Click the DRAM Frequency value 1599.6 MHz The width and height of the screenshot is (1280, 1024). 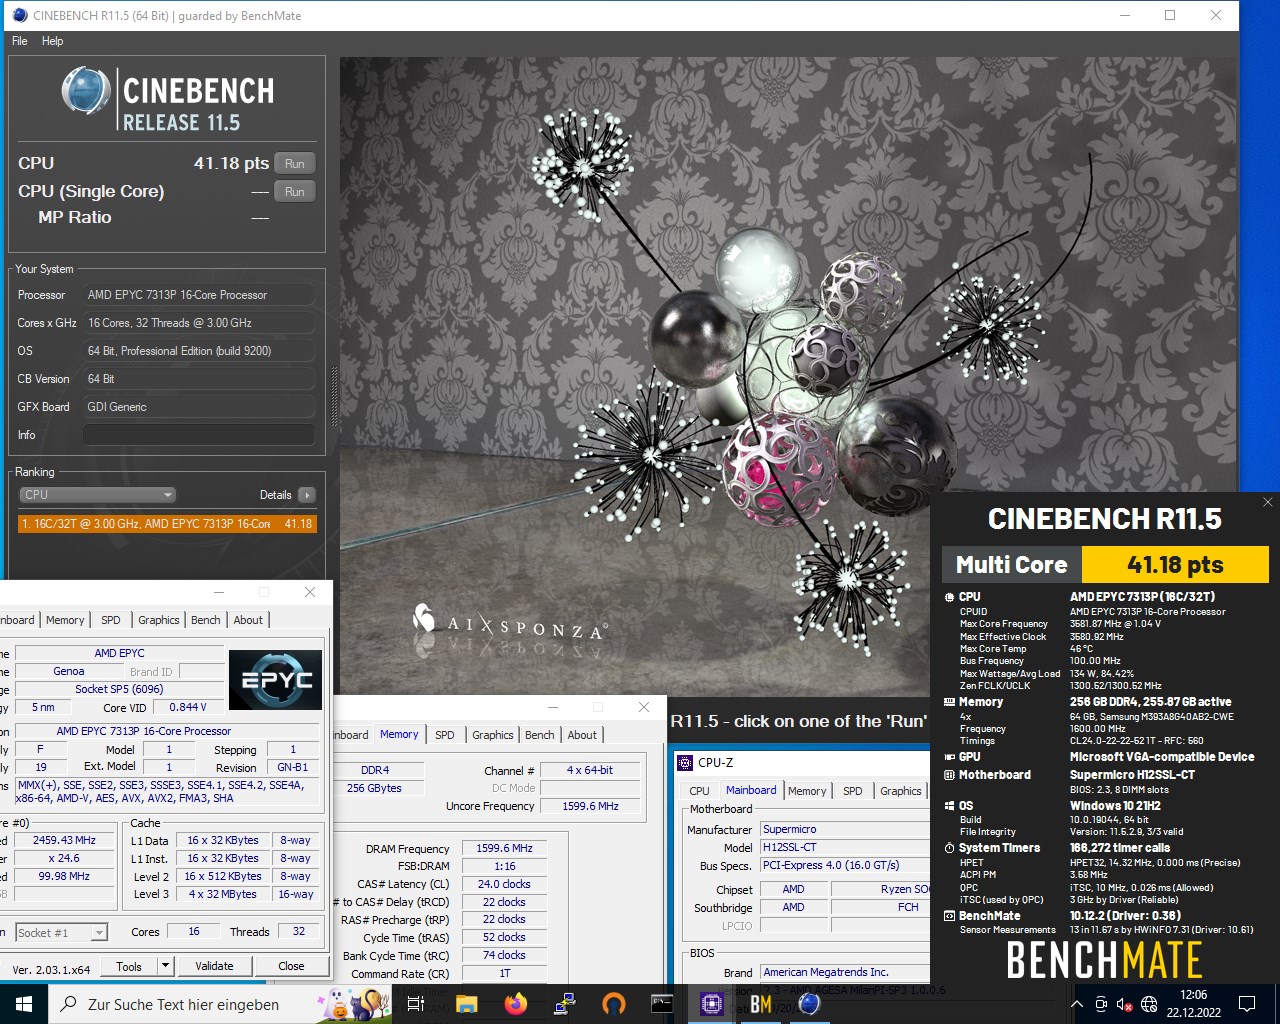504,848
